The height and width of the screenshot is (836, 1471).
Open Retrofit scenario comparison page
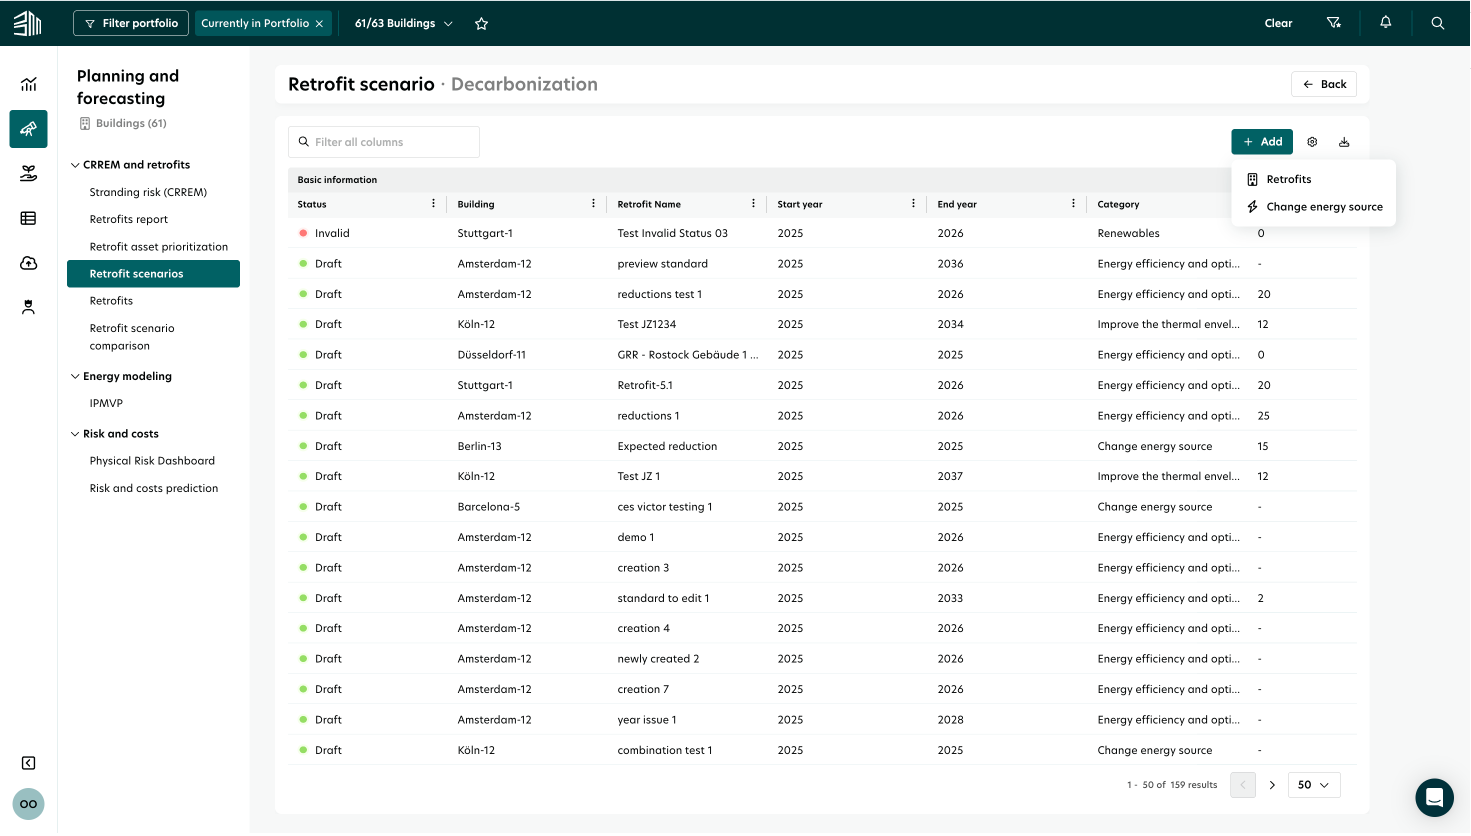[132, 337]
